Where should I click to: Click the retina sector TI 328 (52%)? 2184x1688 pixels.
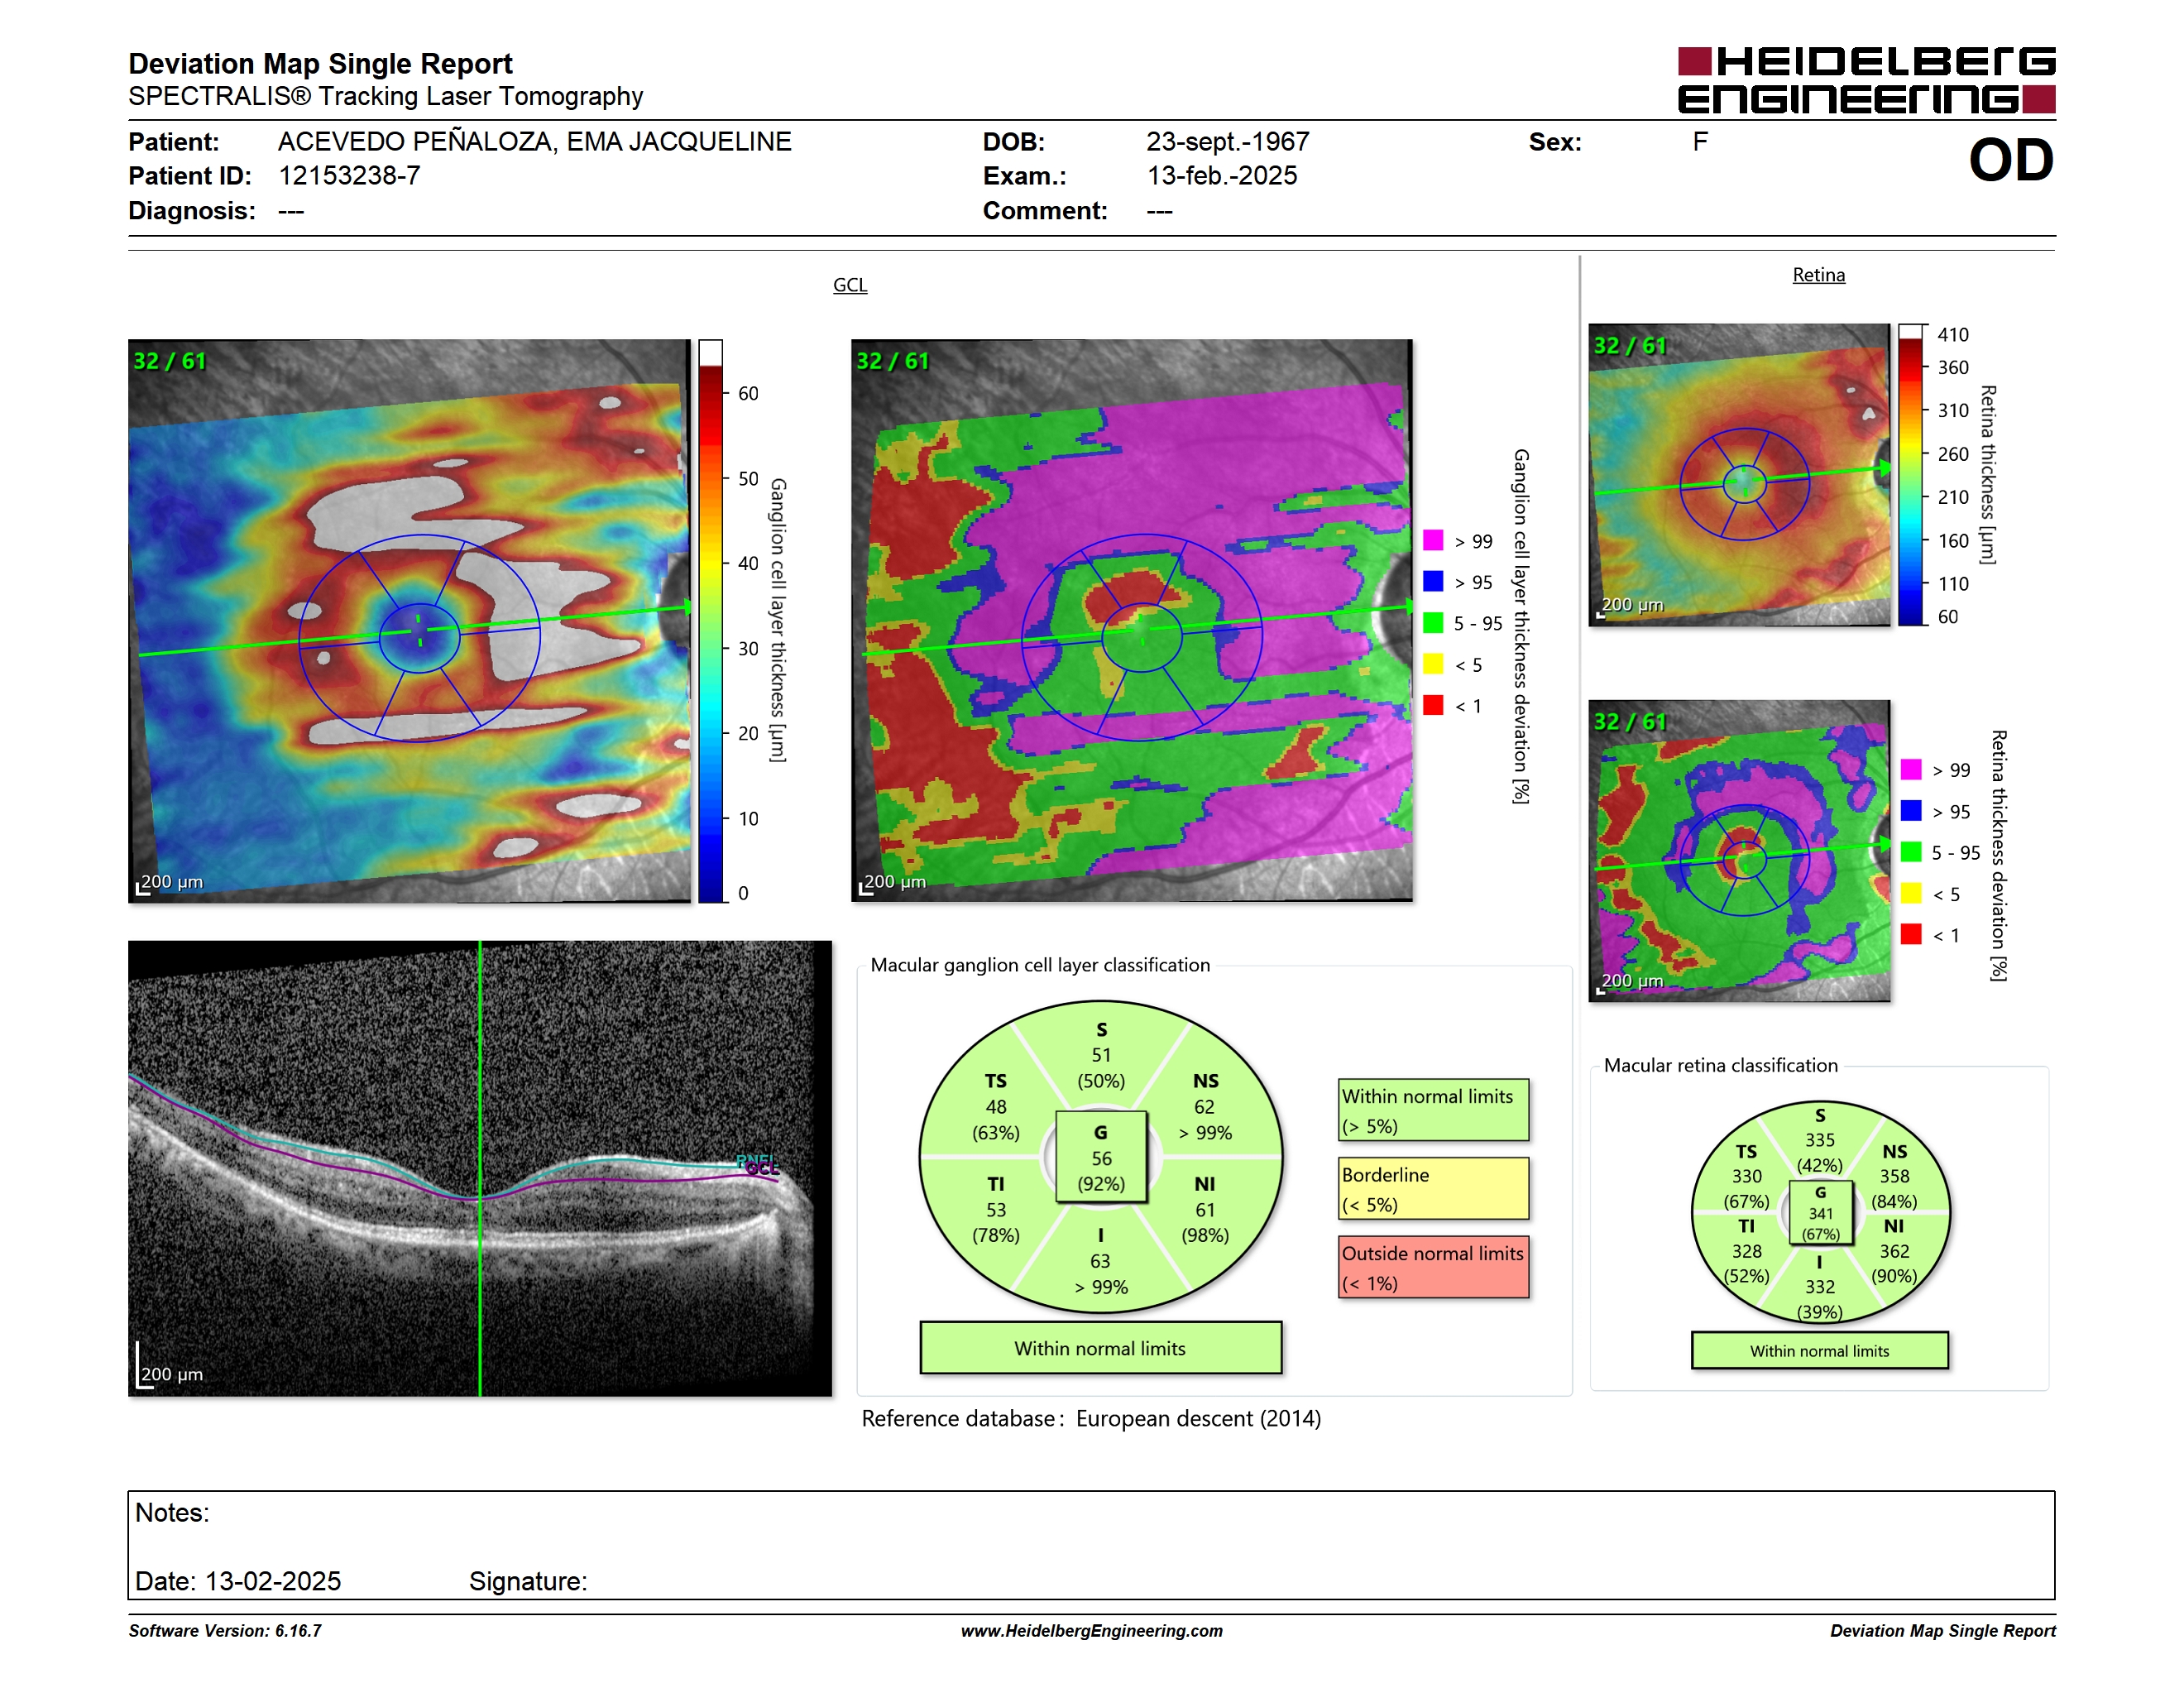[1747, 1250]
